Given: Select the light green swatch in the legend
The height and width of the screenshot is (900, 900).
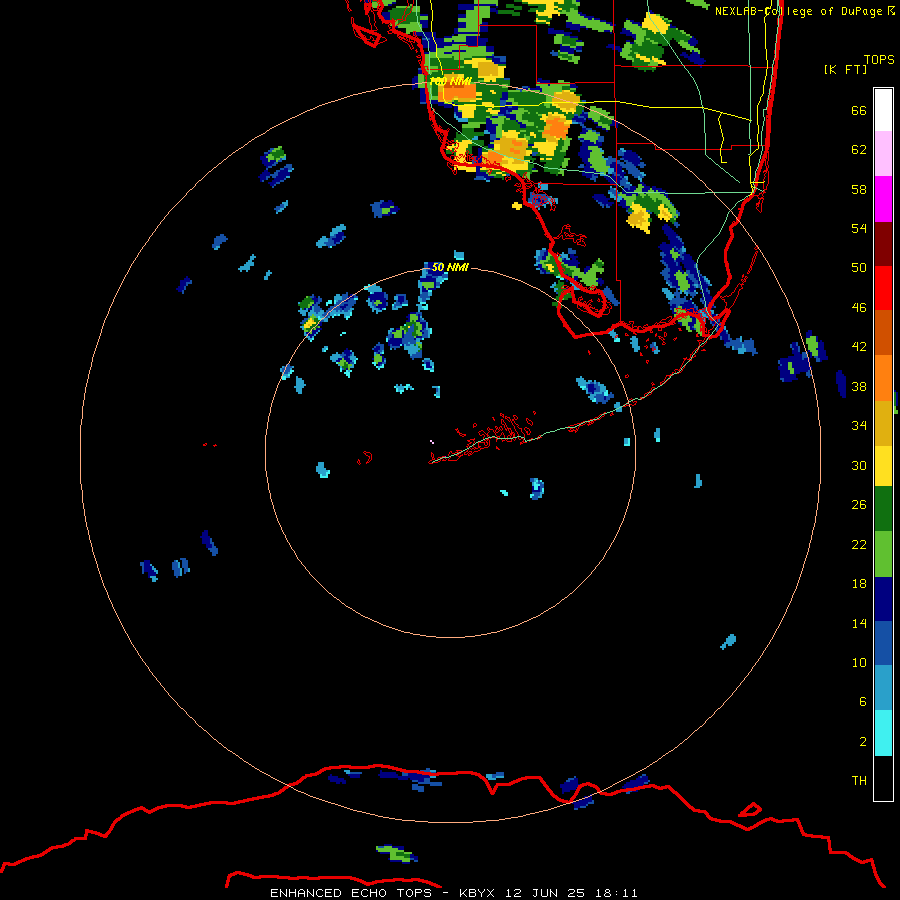Looking at the screenshot, I should coord(883,554).
